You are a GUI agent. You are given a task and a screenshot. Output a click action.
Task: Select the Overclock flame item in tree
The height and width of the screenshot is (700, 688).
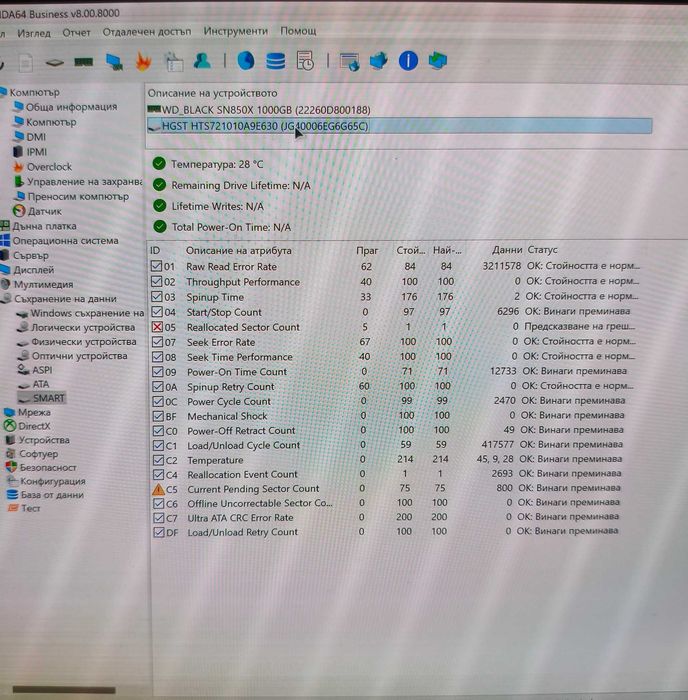(42, 167)
